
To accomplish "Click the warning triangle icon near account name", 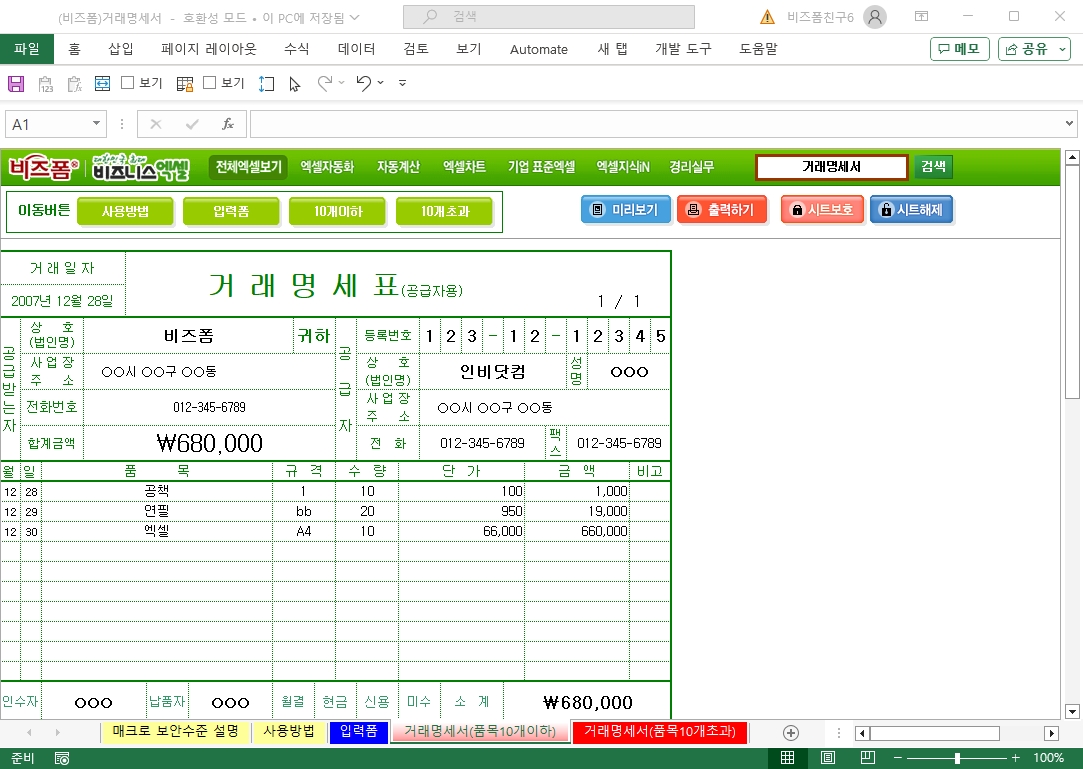I will 767,17.
